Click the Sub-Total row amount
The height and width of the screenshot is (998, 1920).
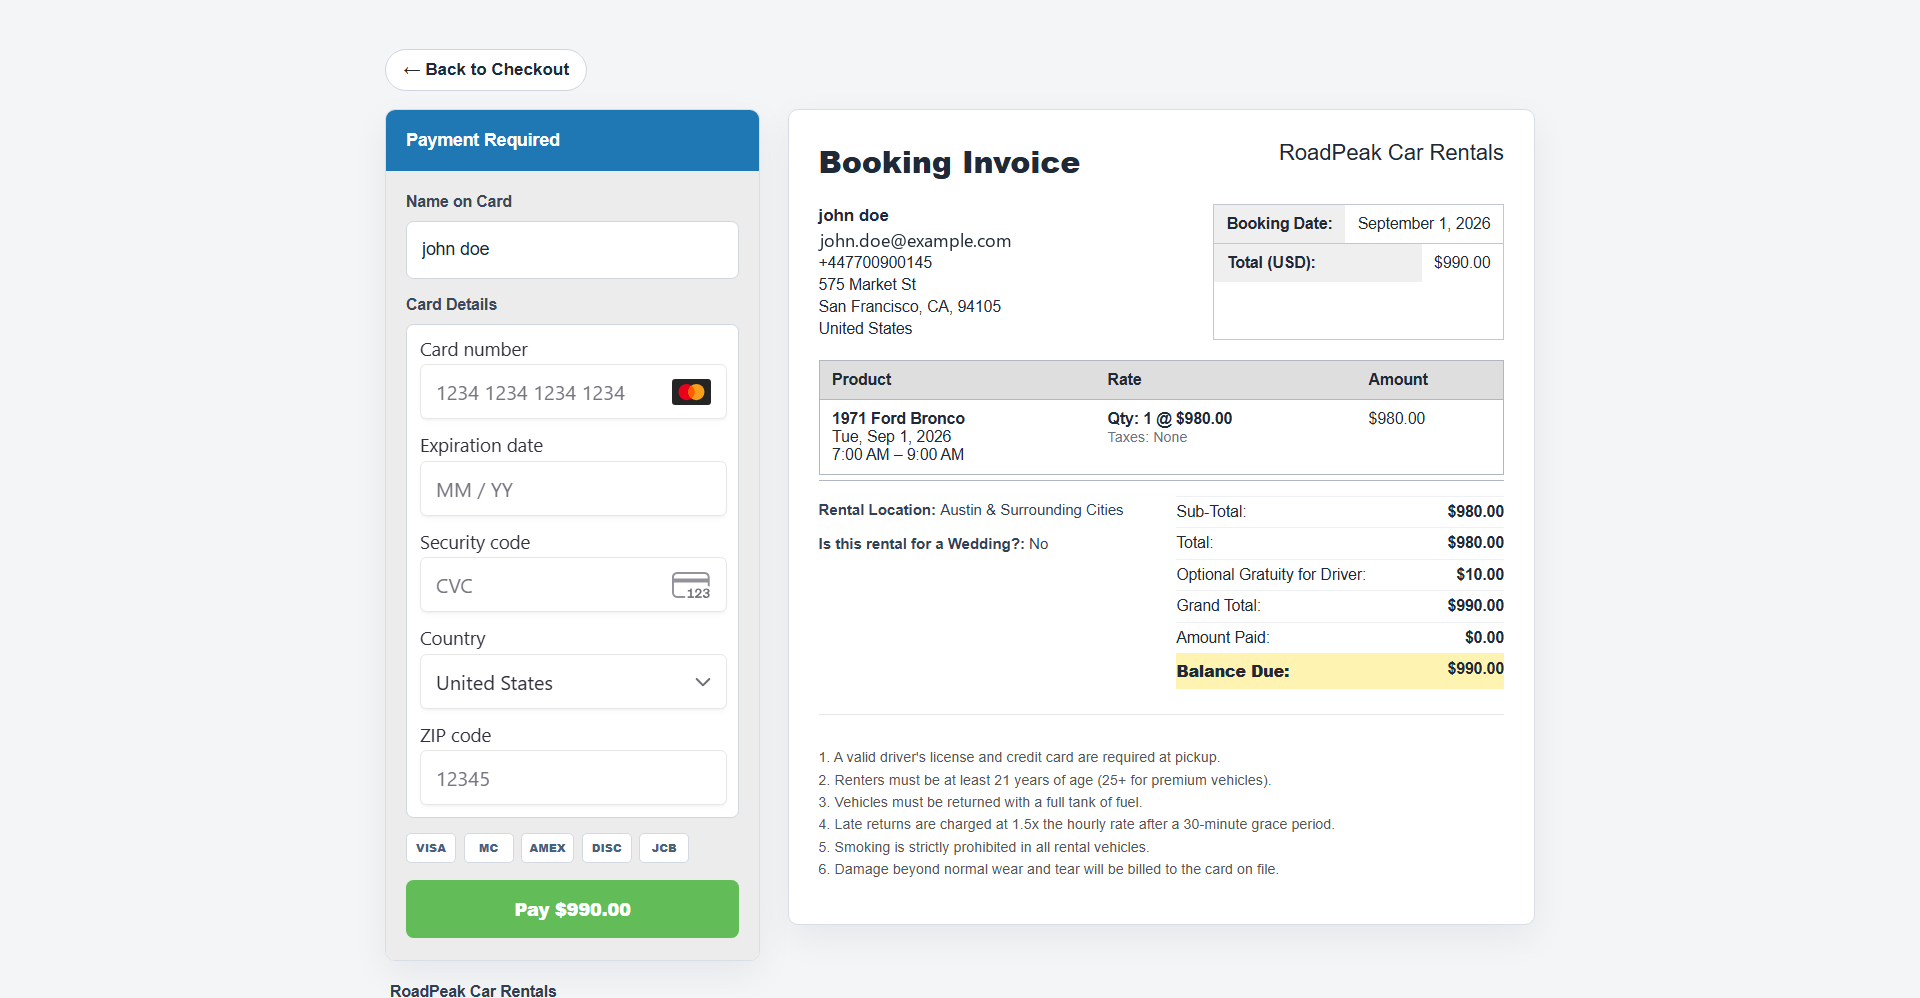(1475, 512)
